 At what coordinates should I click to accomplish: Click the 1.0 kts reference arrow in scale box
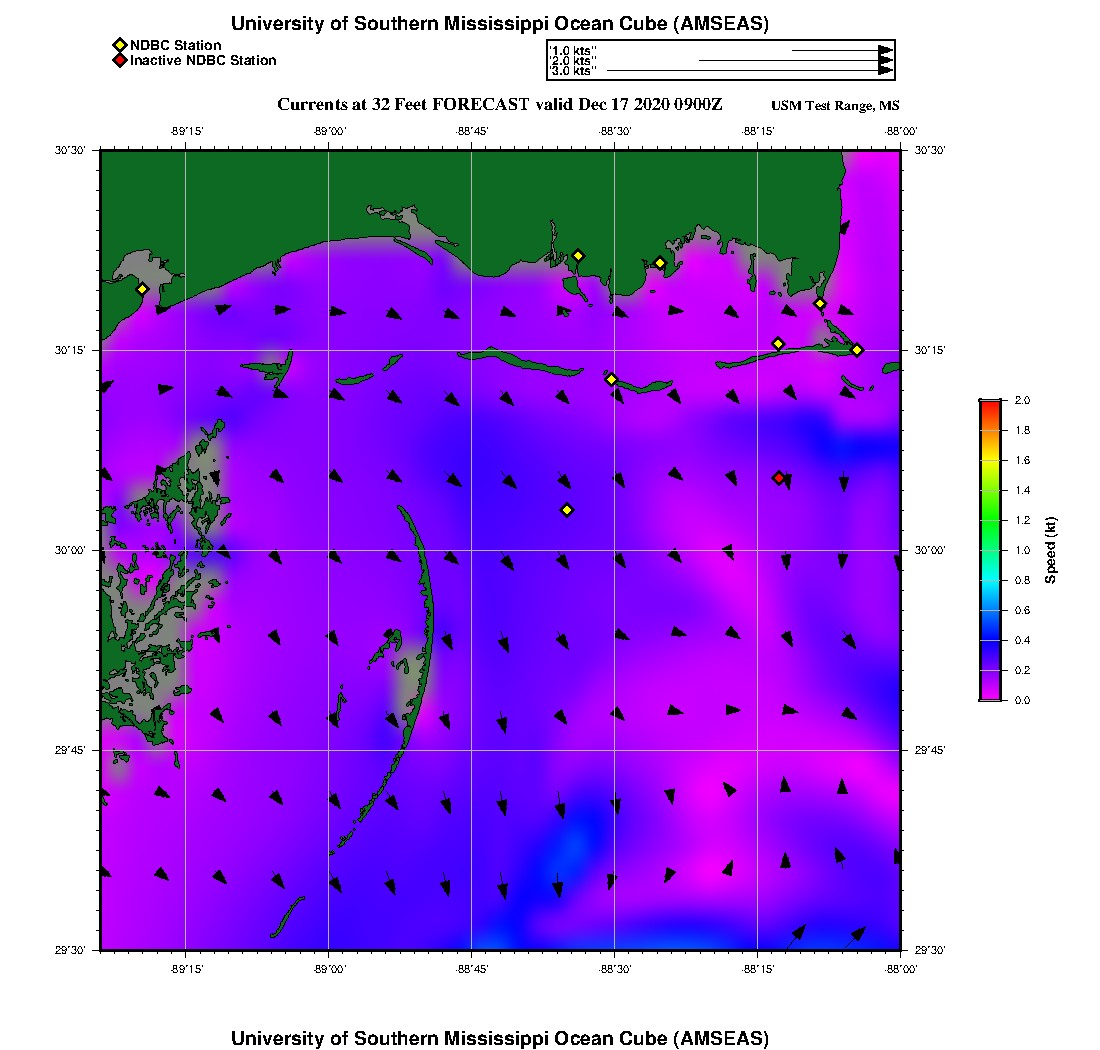842,50
